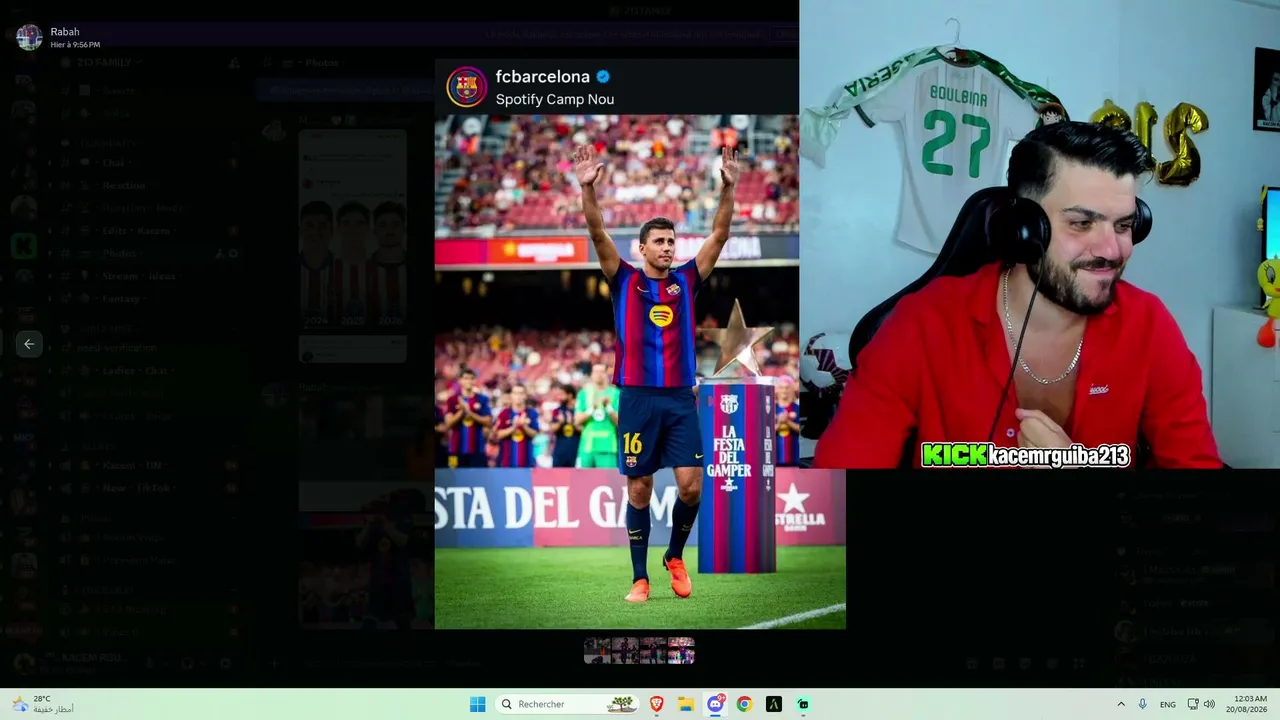
Task: Open Google Chrome from the taskbar
Action: 744,704
